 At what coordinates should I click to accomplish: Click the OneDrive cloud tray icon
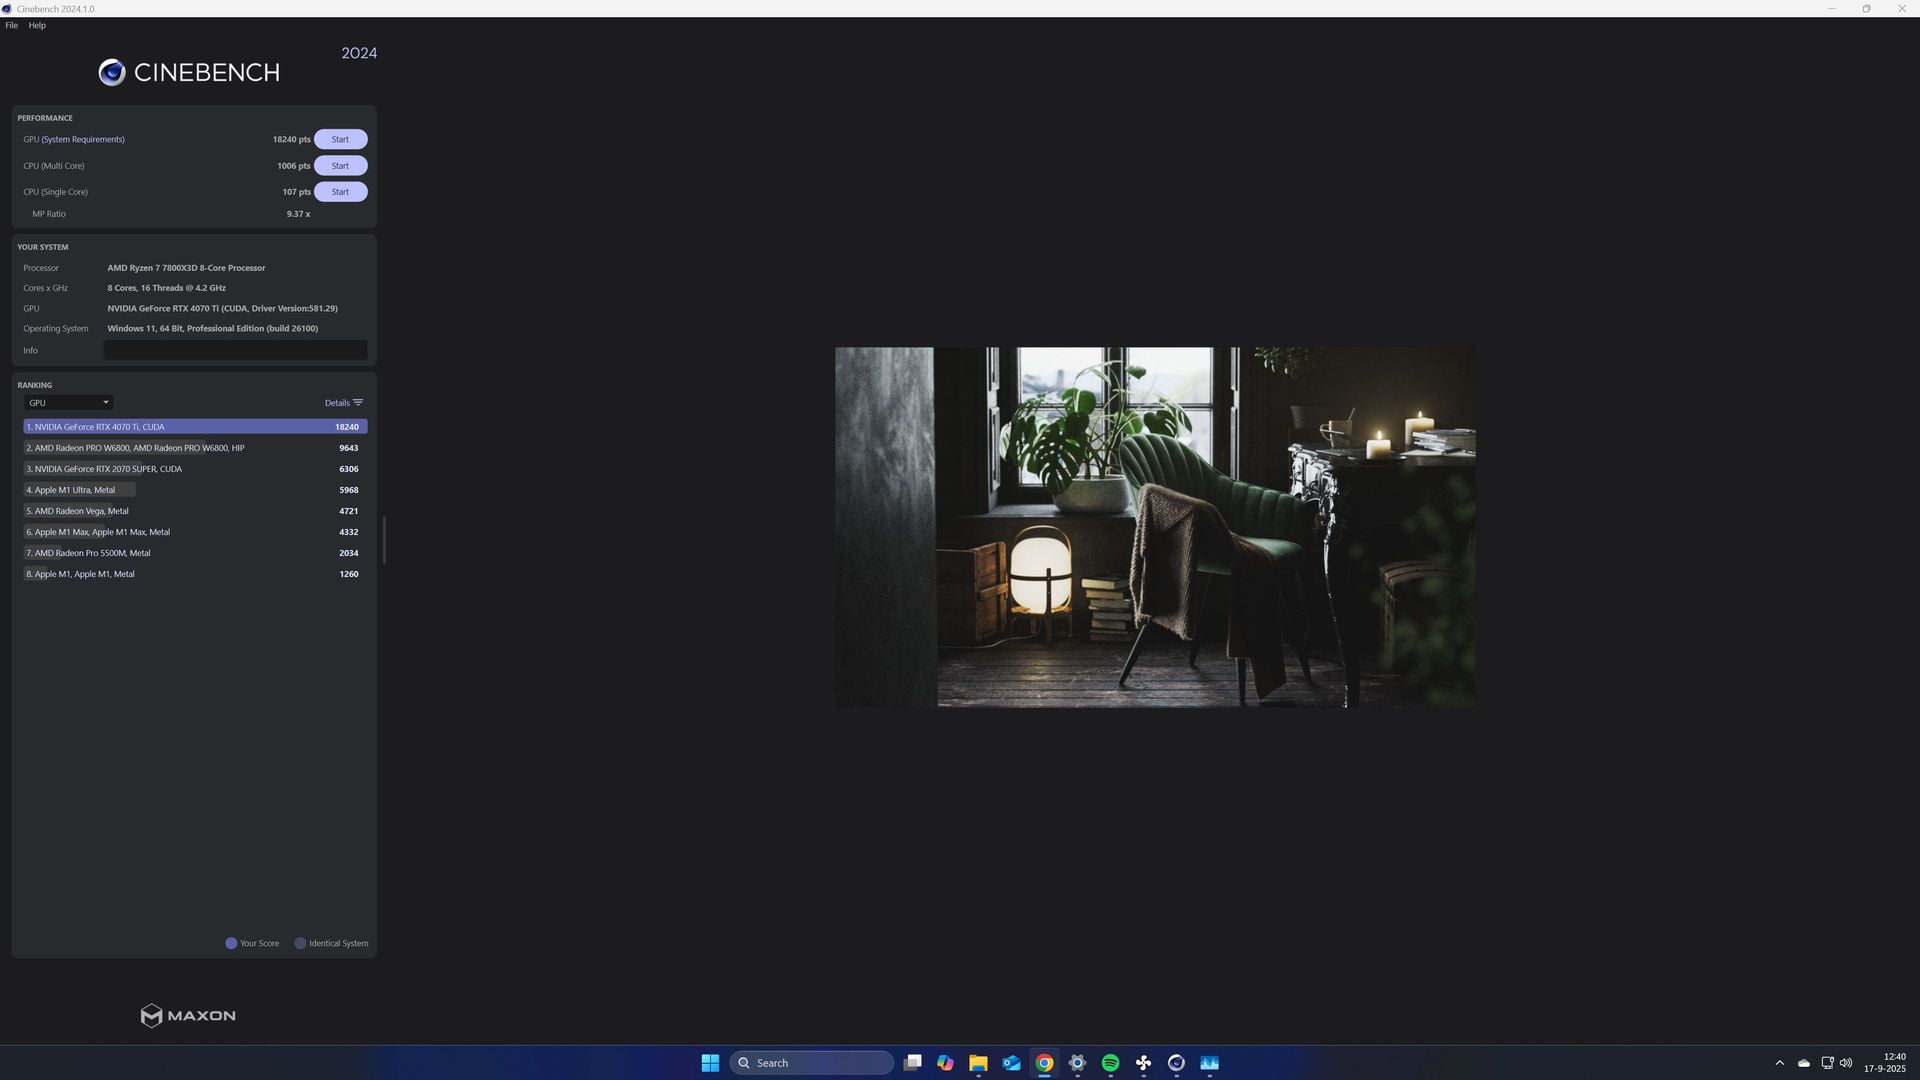(1804, 1063)
